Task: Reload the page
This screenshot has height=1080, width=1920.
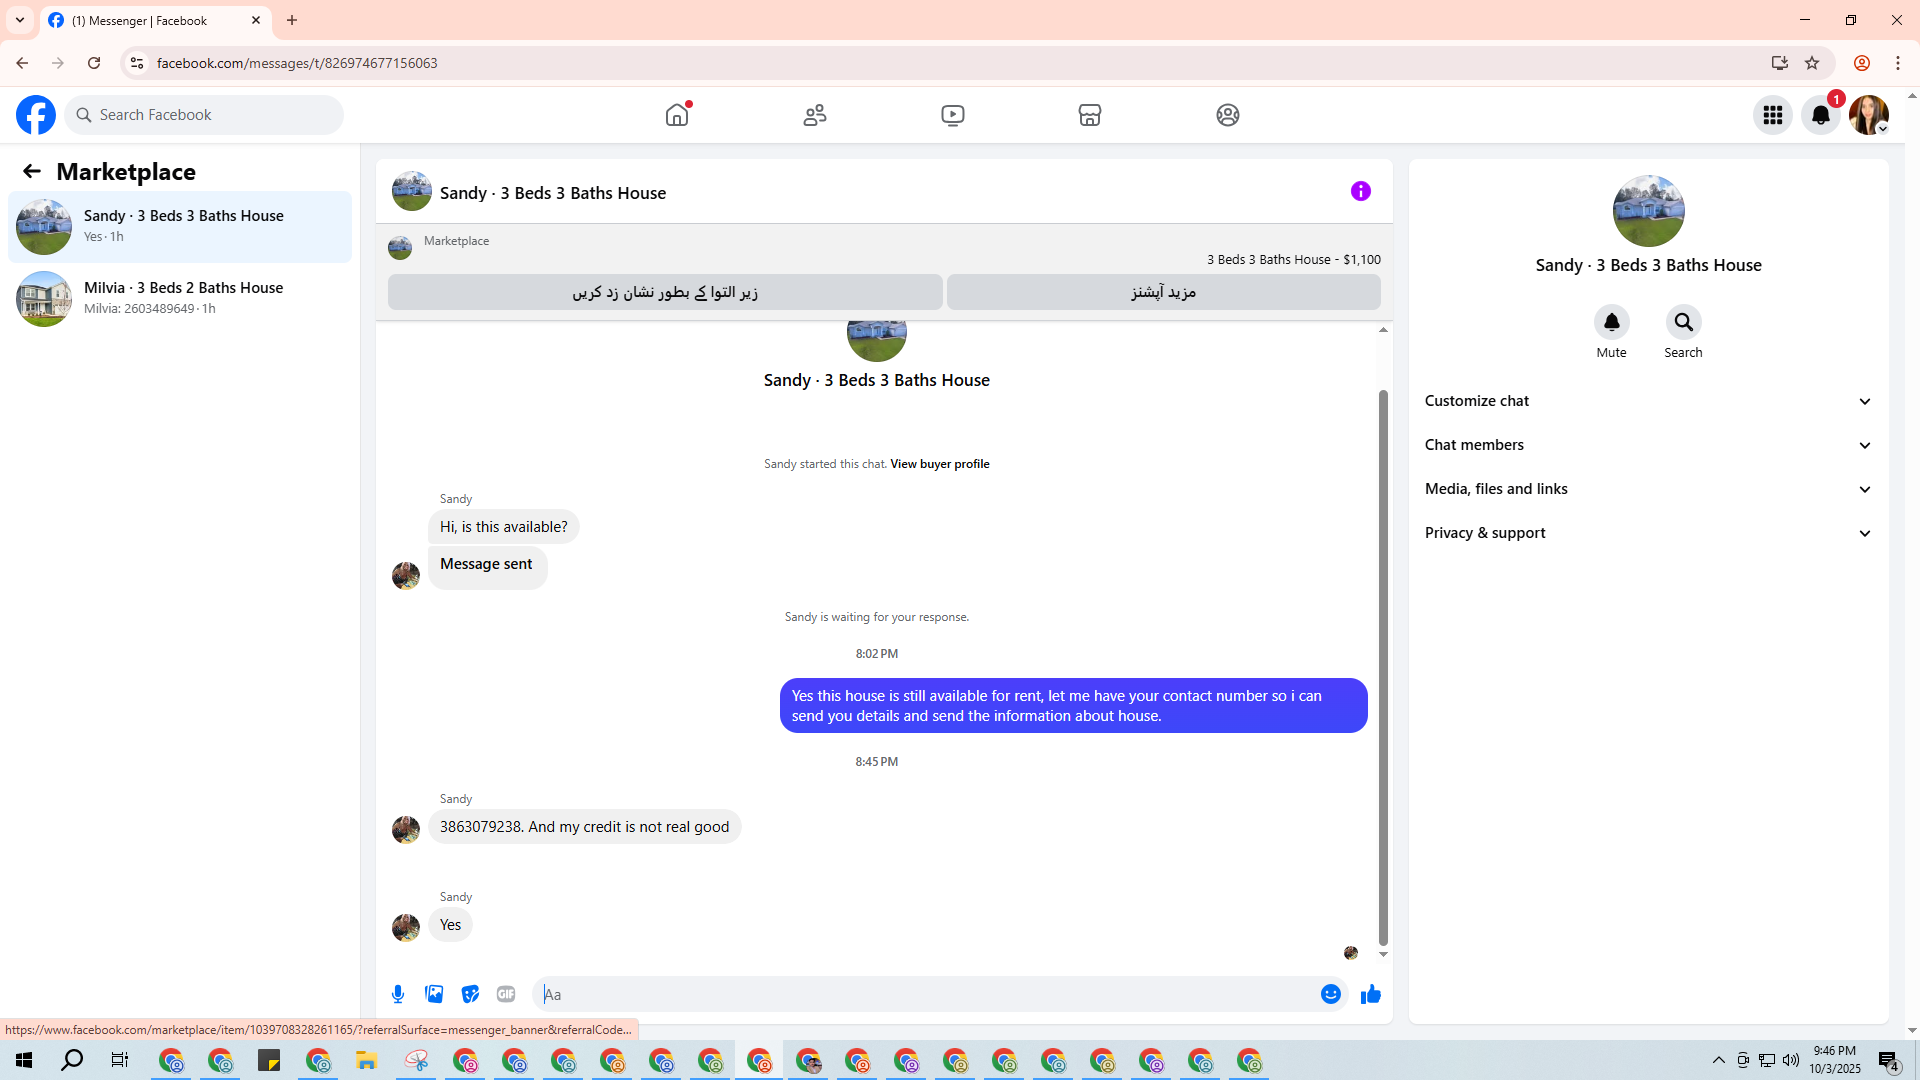Action: (x=94, y=63)
